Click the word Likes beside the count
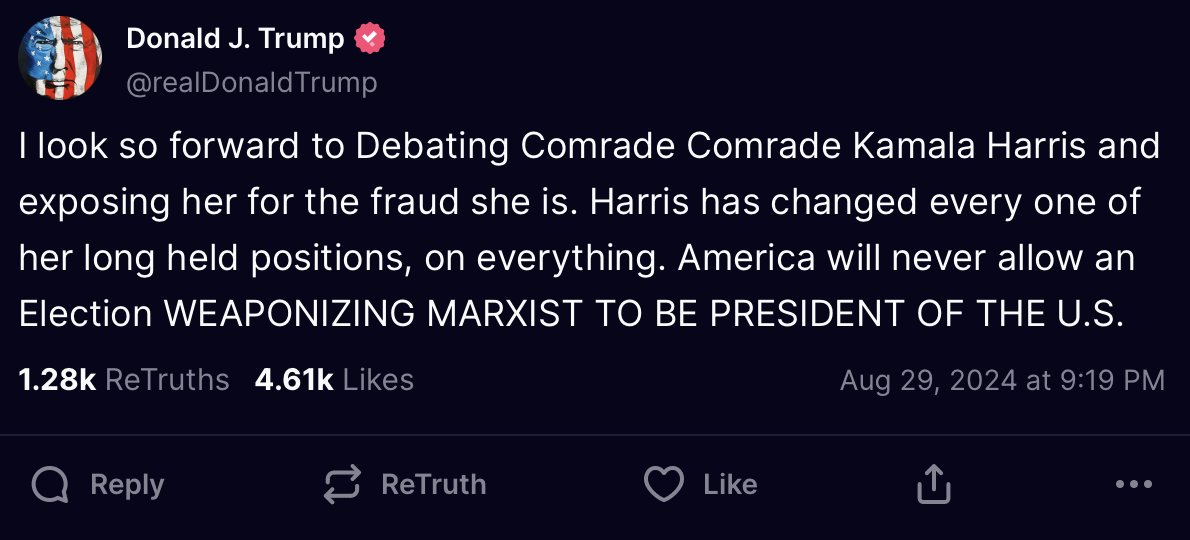The height and width of the screenshot is (540, 1190). [378, 380]
